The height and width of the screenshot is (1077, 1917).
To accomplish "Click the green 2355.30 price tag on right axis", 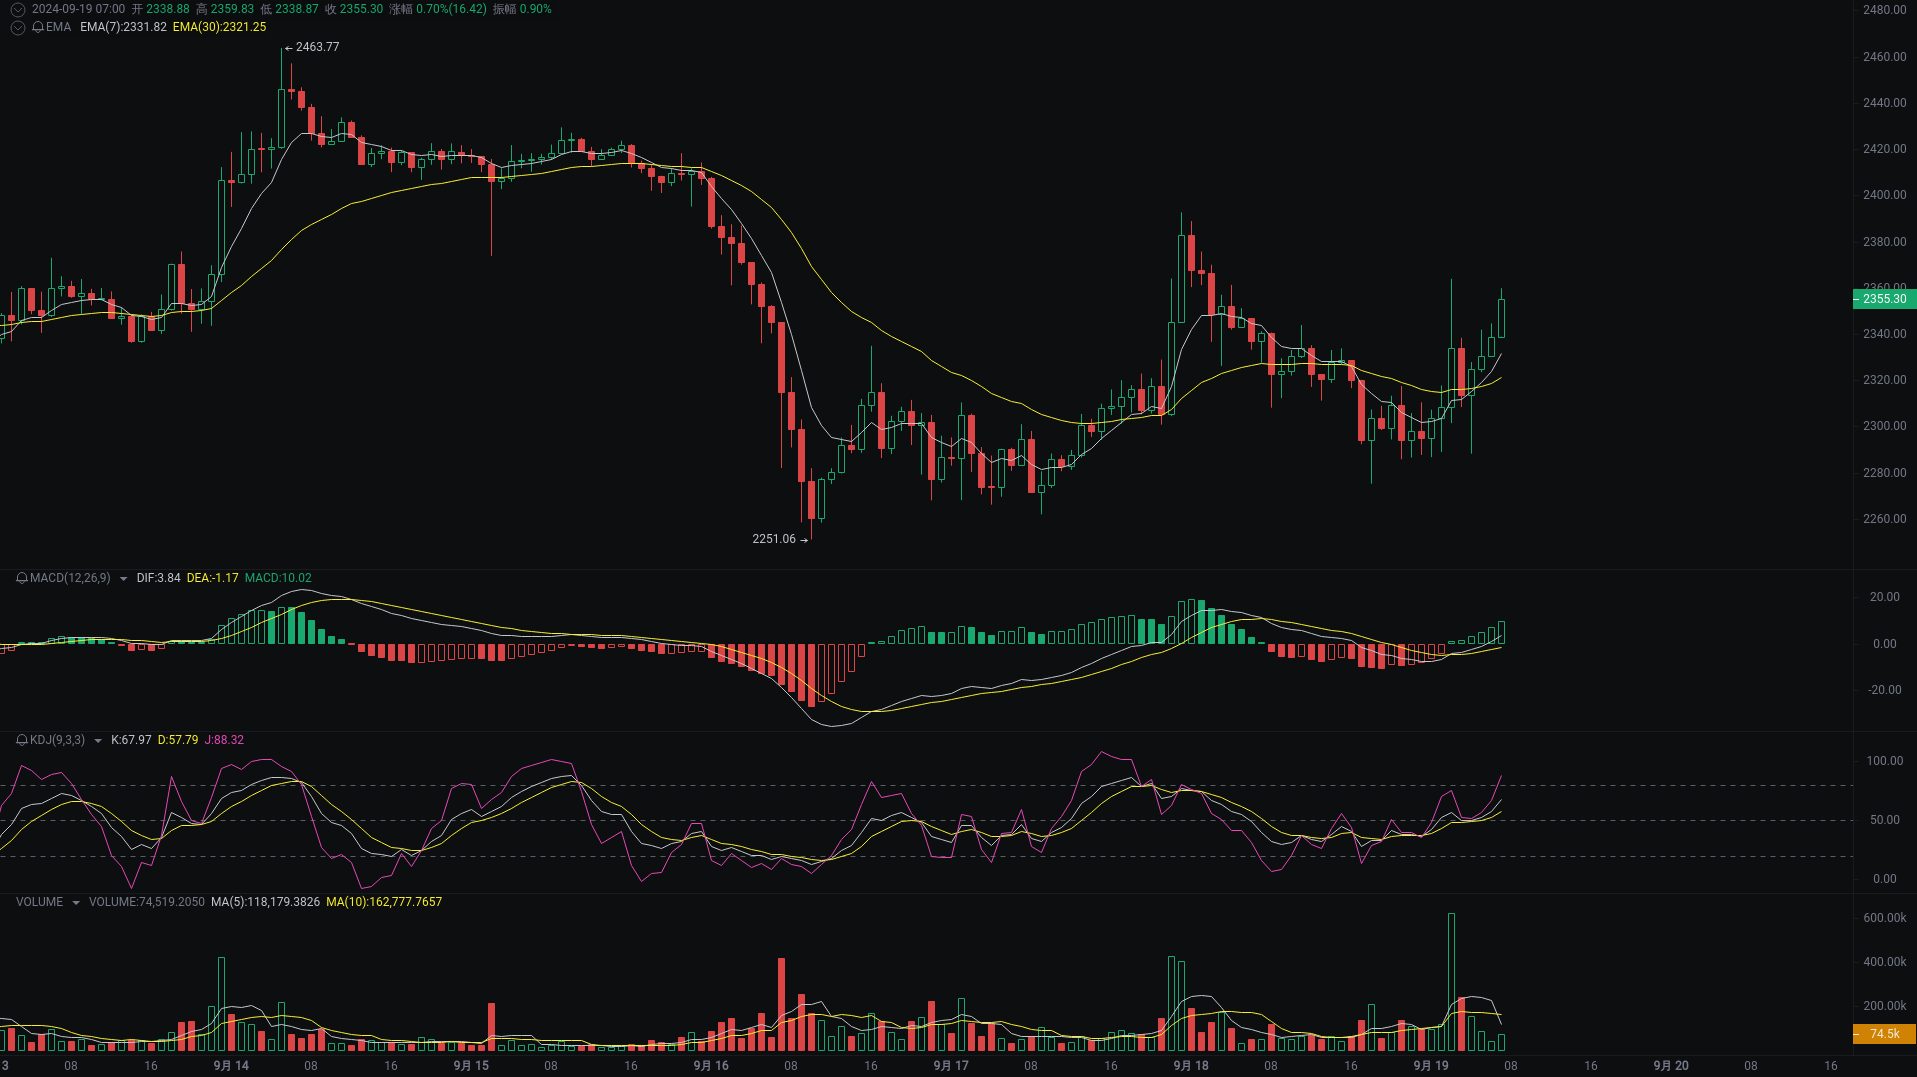I will (x=1883, y=299).
